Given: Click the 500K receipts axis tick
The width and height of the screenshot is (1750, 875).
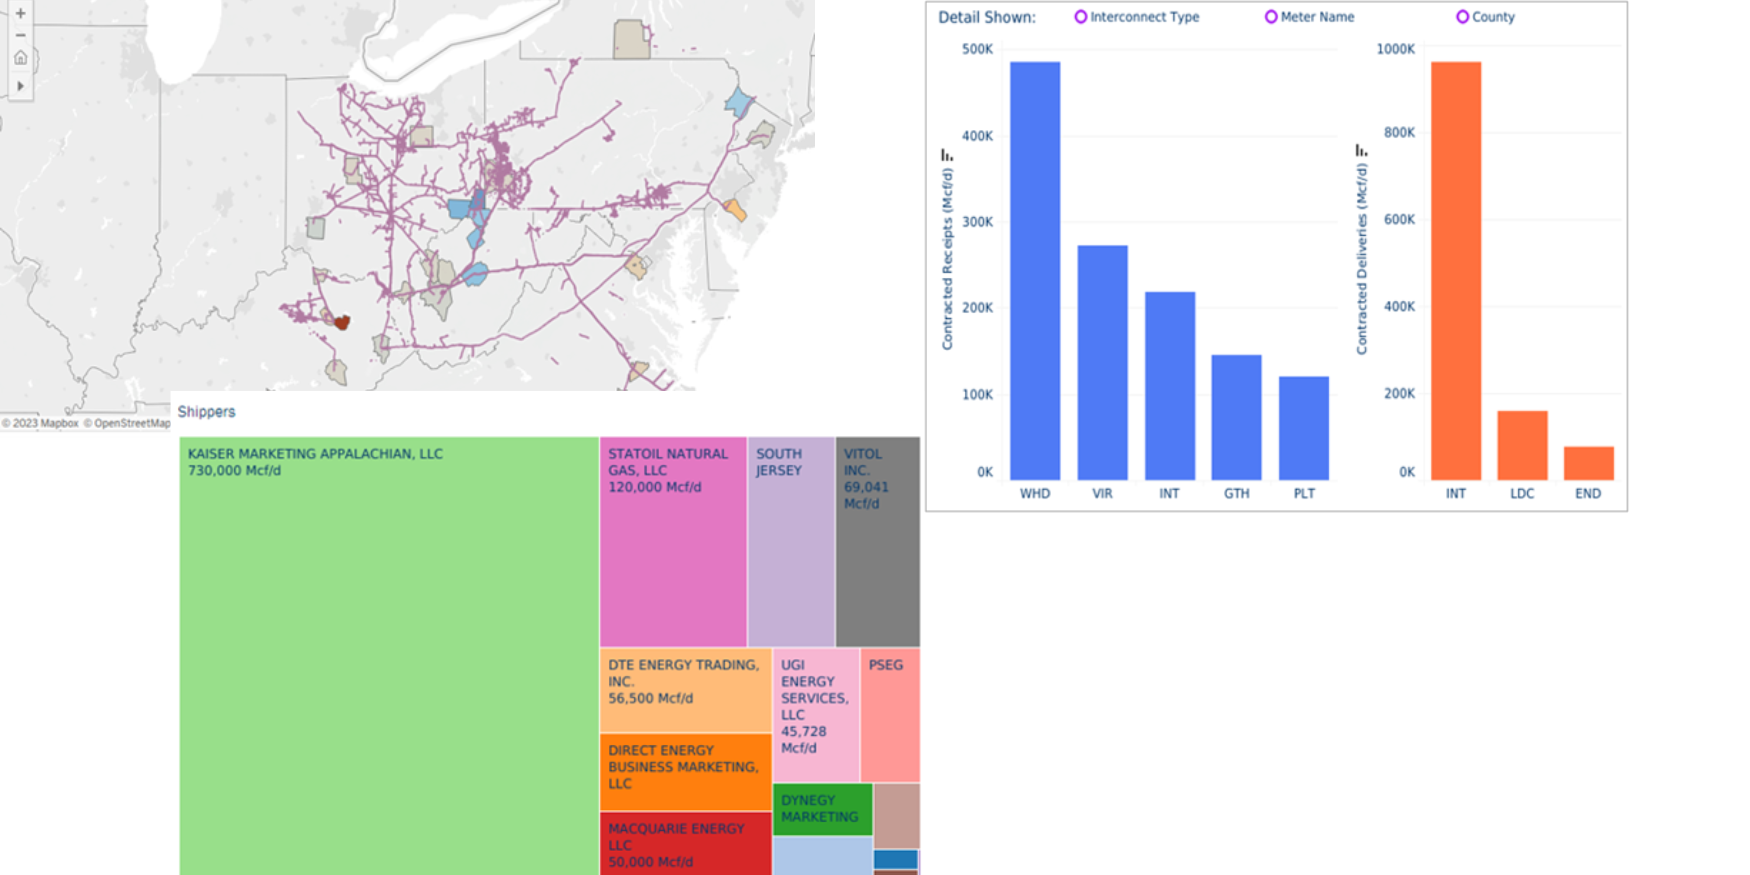Looking at the screenshot, I should click(977, 49).
